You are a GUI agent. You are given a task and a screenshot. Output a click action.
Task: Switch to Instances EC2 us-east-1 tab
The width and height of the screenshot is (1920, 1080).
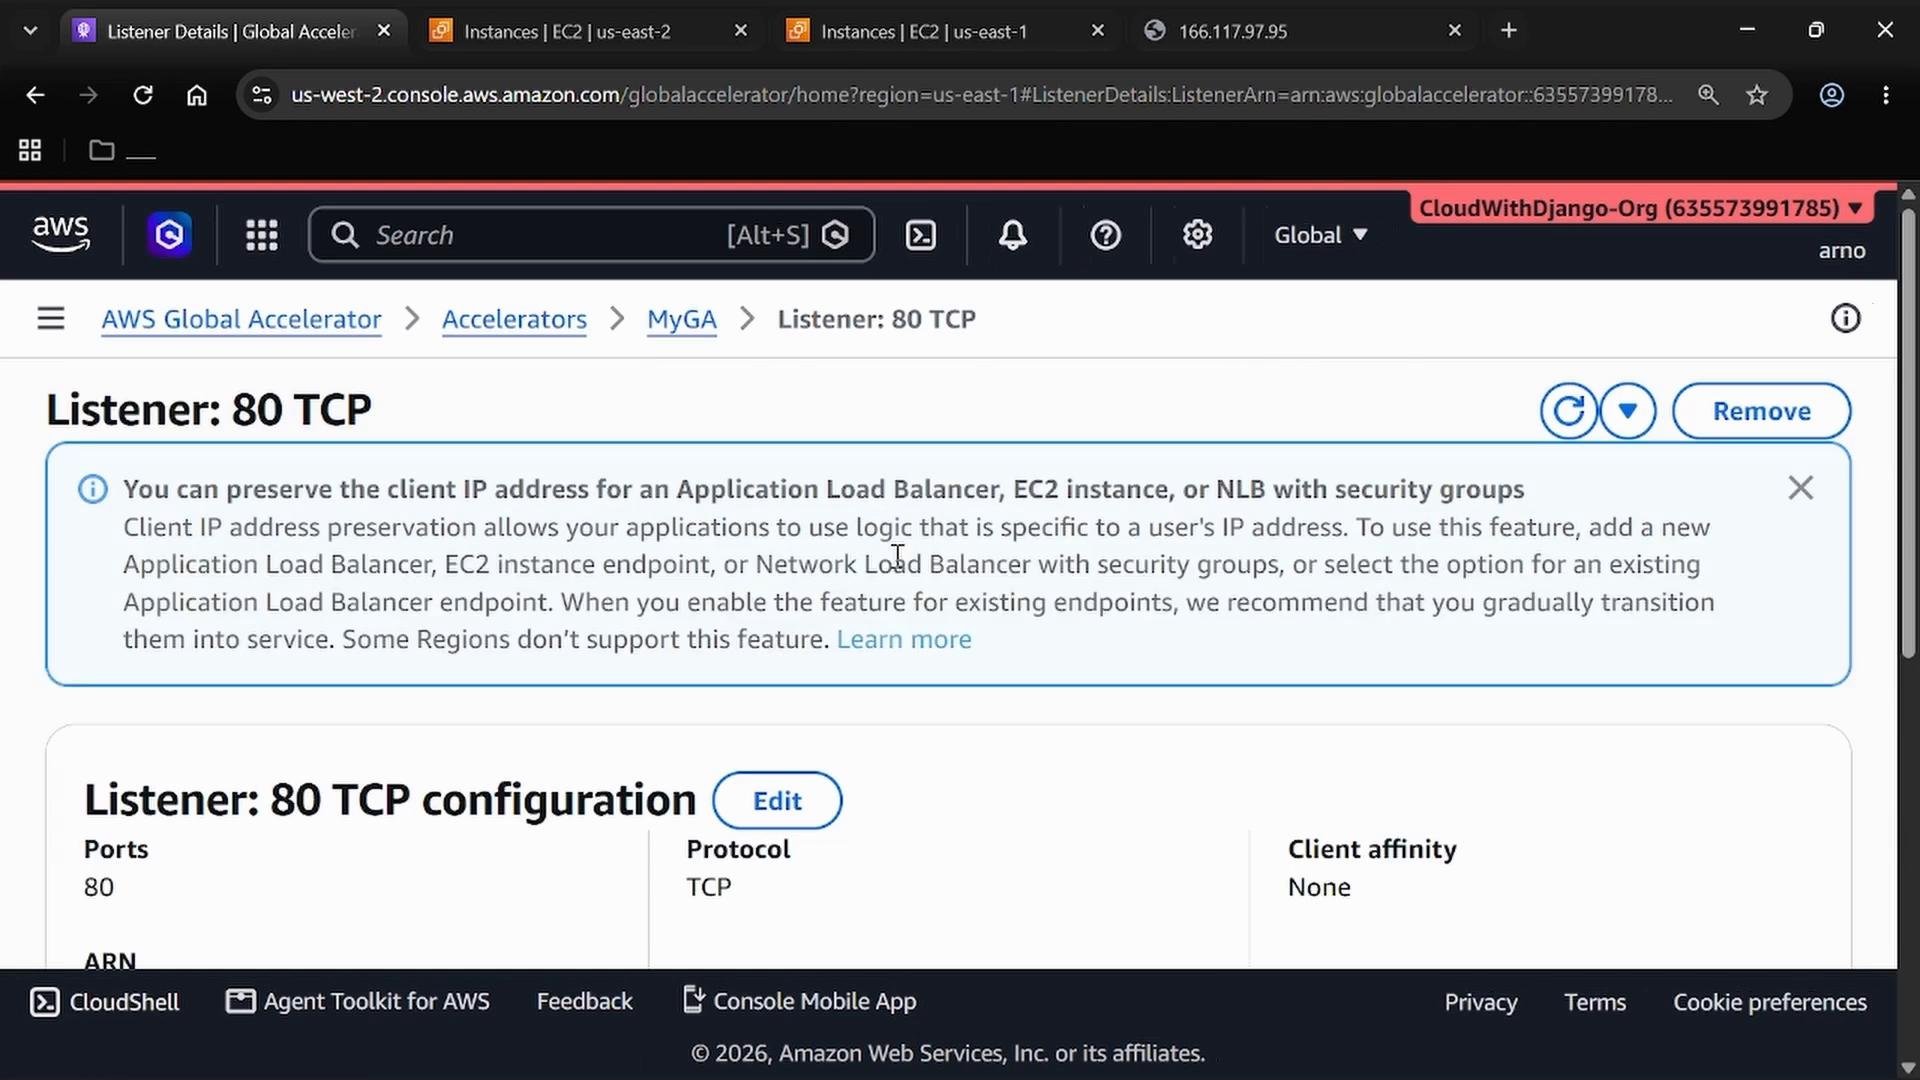click(947, 31)
